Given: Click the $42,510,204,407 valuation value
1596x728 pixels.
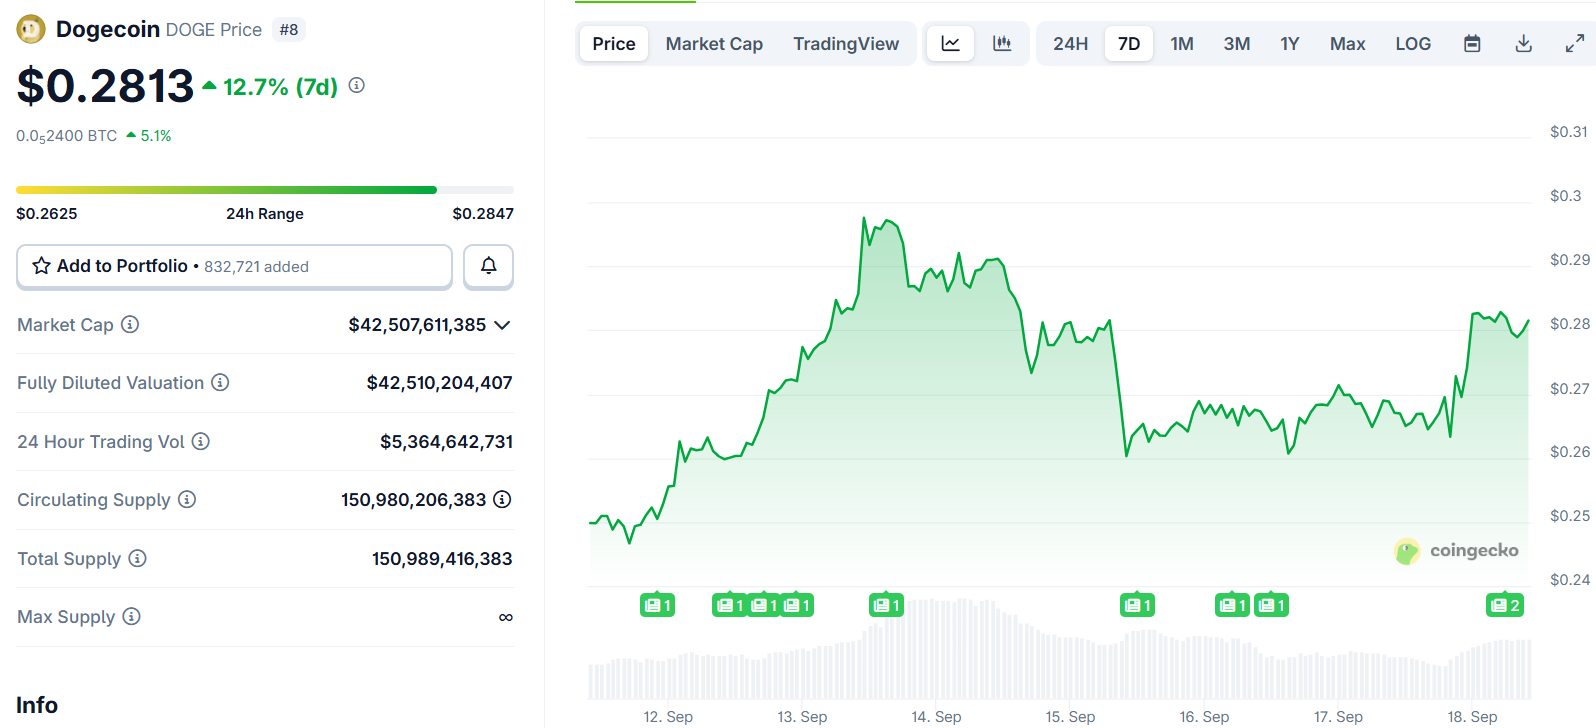Looking at the screenshot, I should pyautogui.click(x=439, y=383).
